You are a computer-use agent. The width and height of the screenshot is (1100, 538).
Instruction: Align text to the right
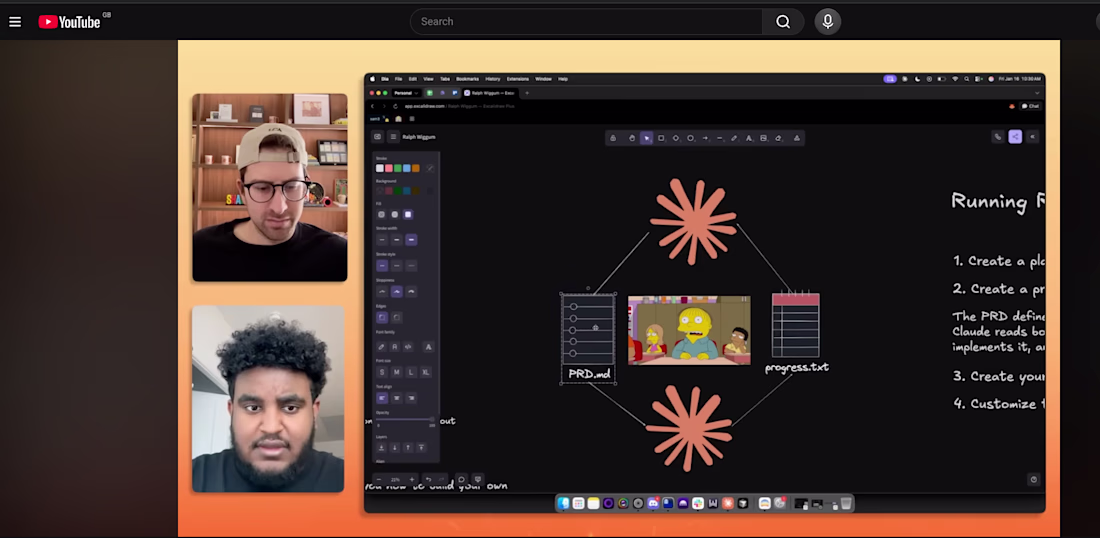411,398
